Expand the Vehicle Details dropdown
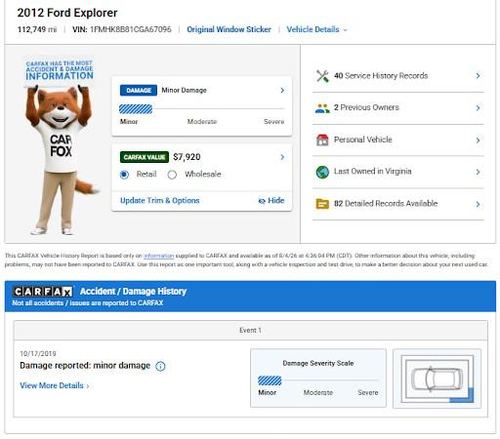The height and width of the screenshot is (439, 500). pos(317,29)
